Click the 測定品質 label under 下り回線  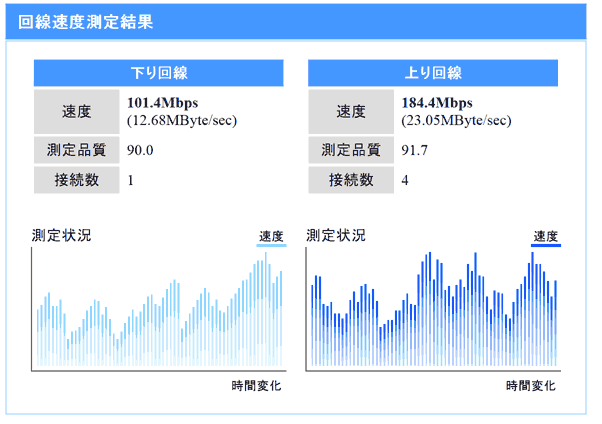tap(76, 150)
